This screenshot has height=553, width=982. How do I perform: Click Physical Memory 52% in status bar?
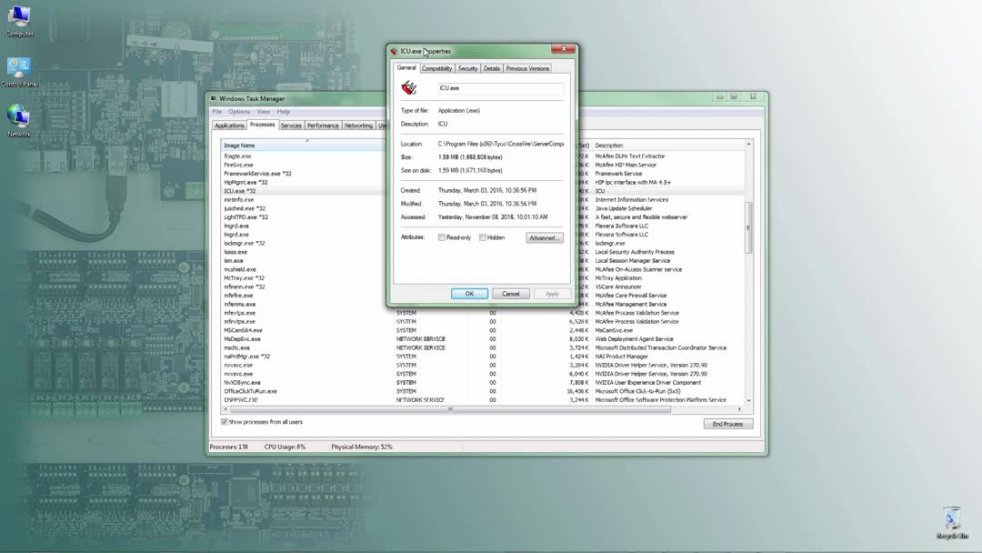click(x=361, y=447)
